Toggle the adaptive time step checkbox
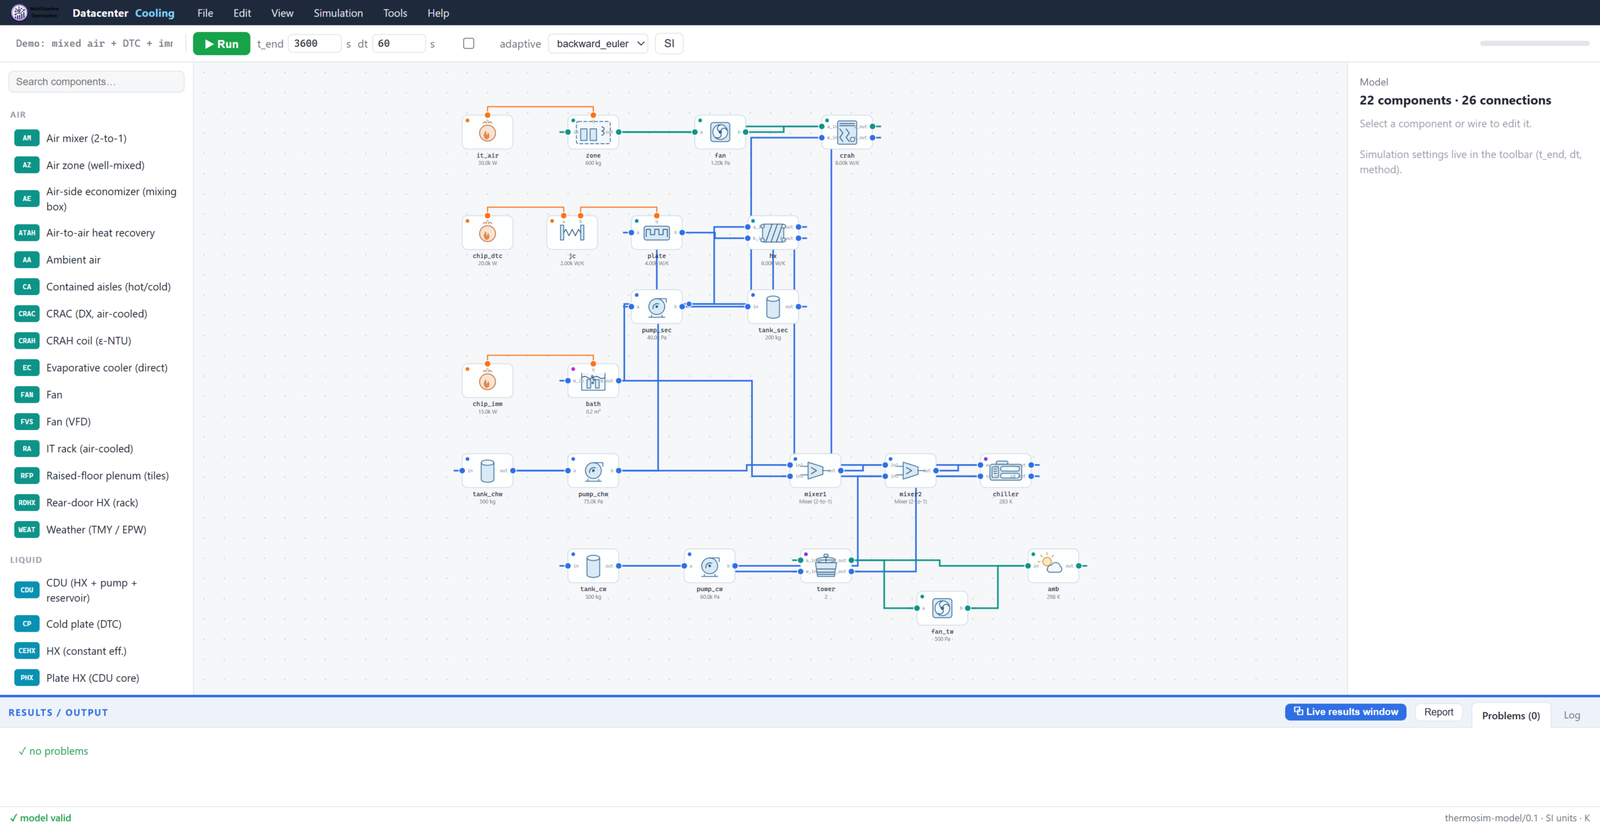Image resolution: width=1600 pixels, height=828 pixels. point(468,44)
